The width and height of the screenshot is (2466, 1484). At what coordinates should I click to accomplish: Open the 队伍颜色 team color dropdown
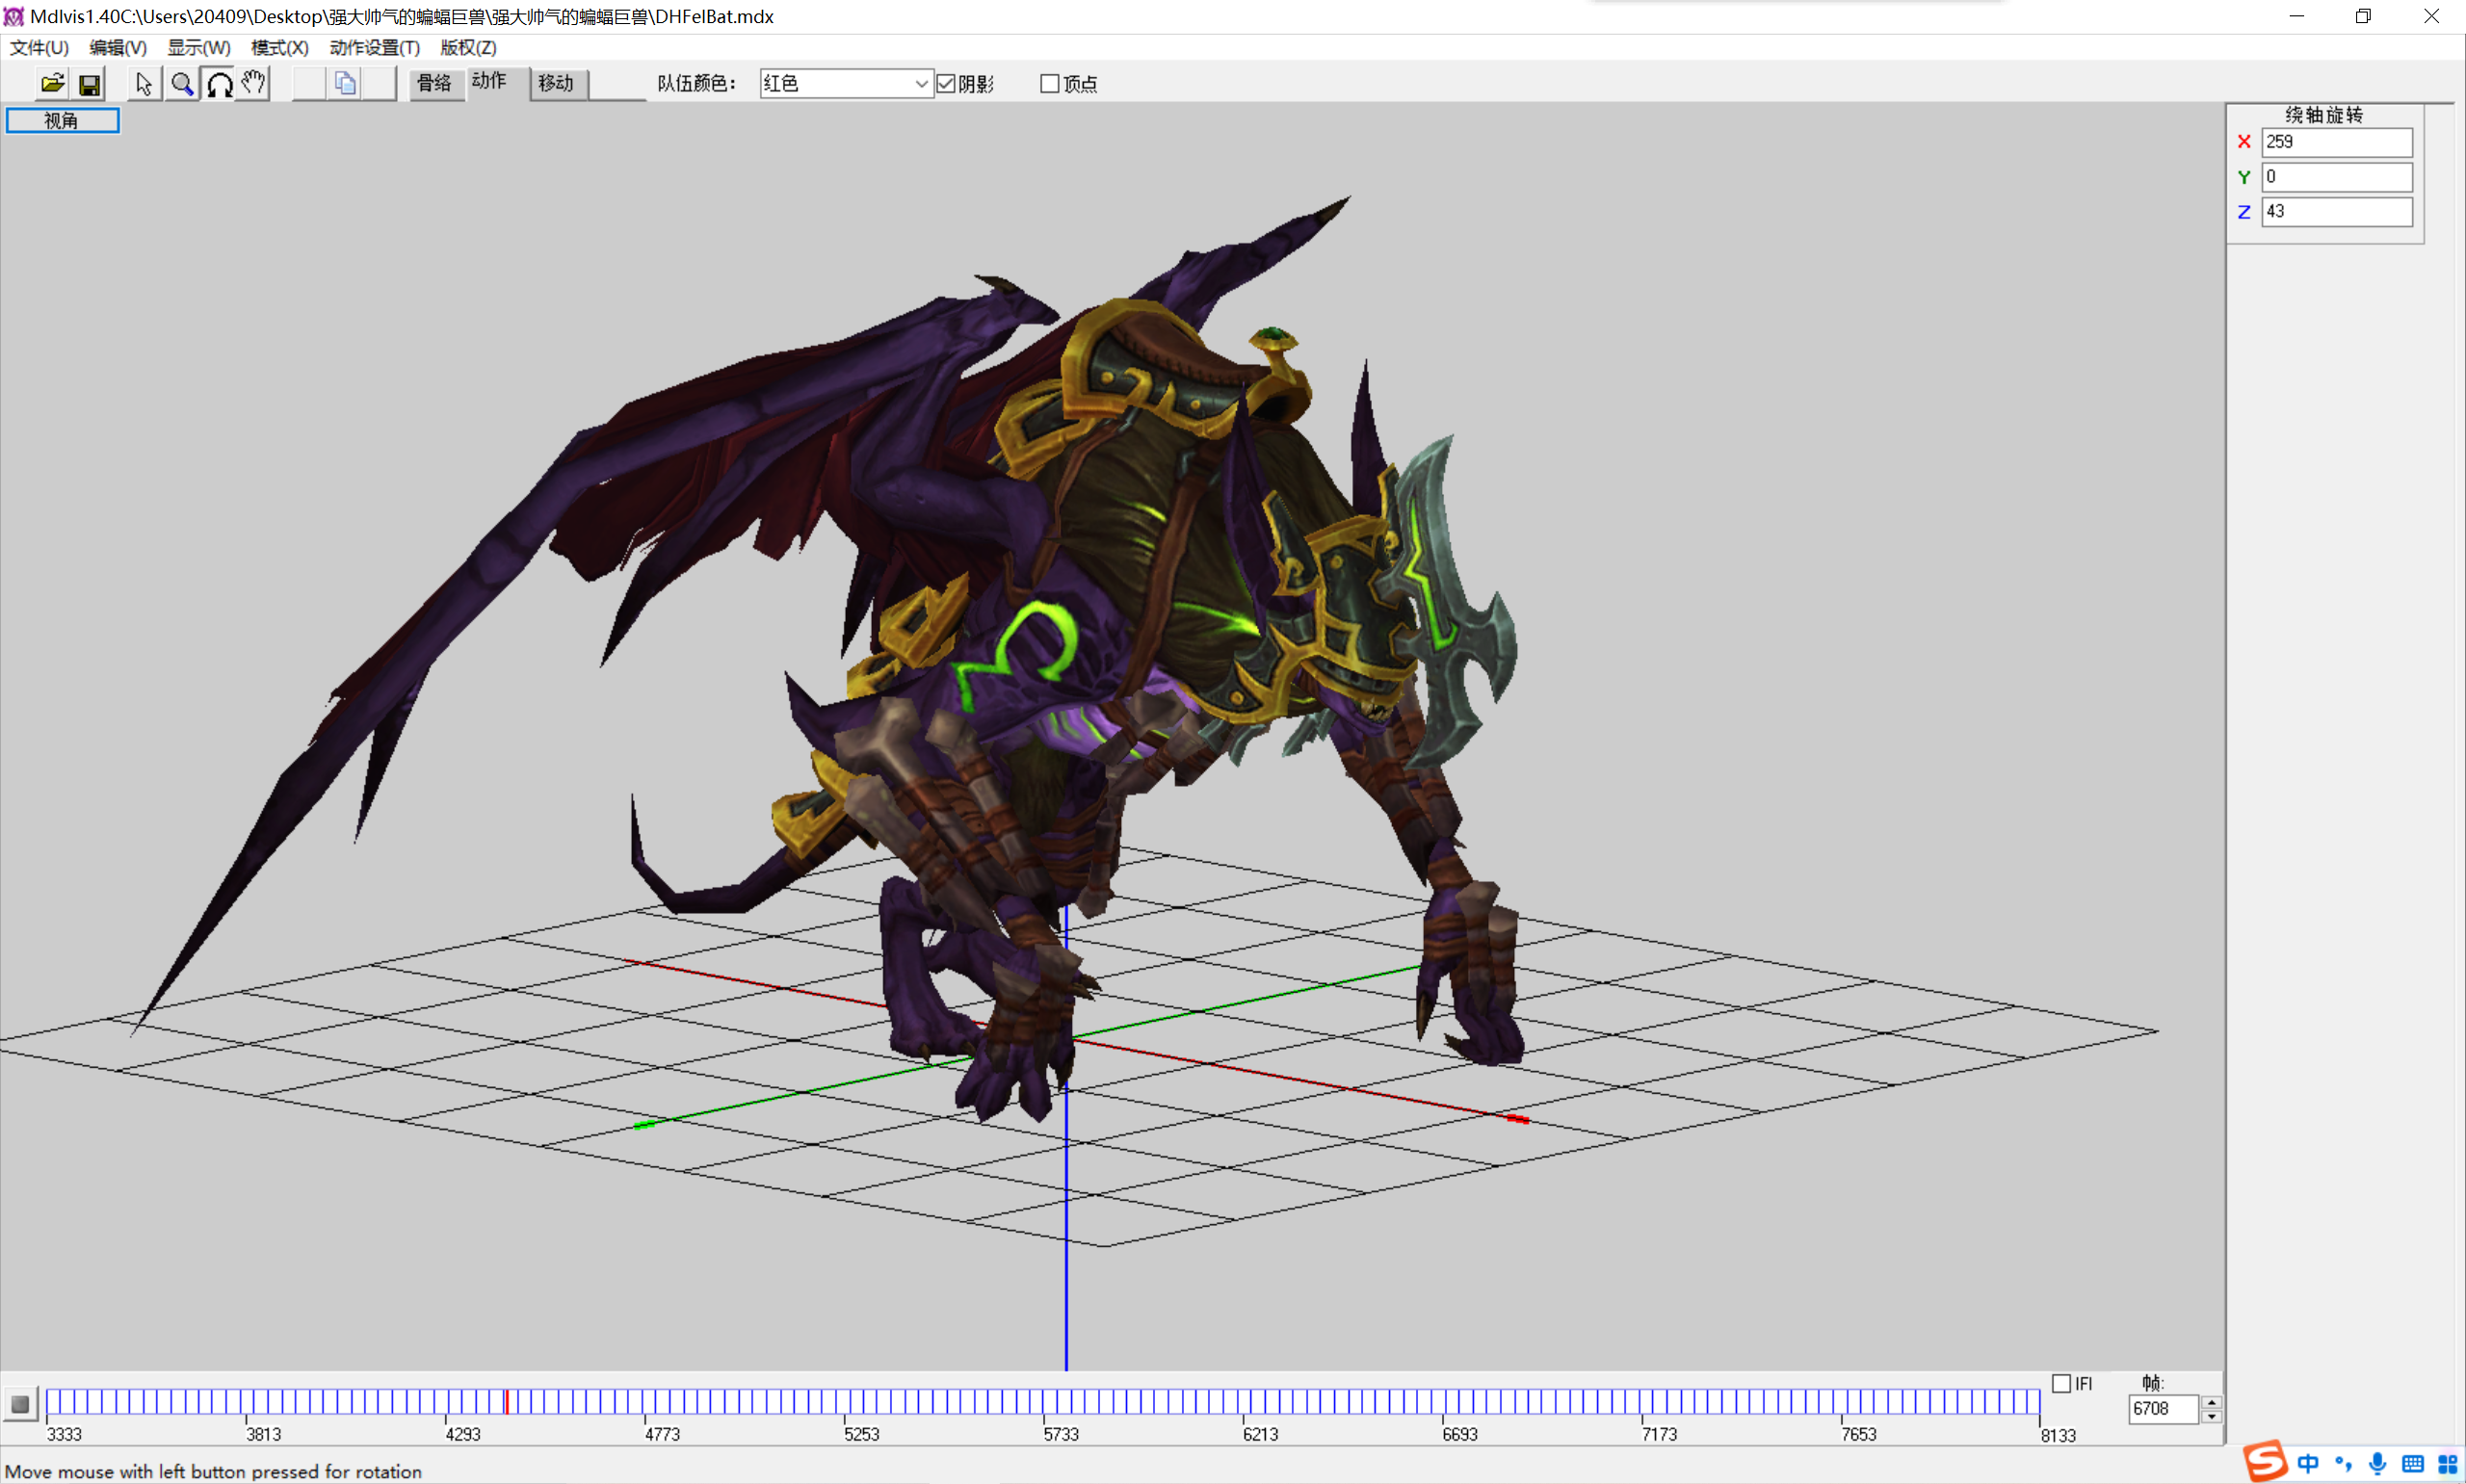pos(846,84)
